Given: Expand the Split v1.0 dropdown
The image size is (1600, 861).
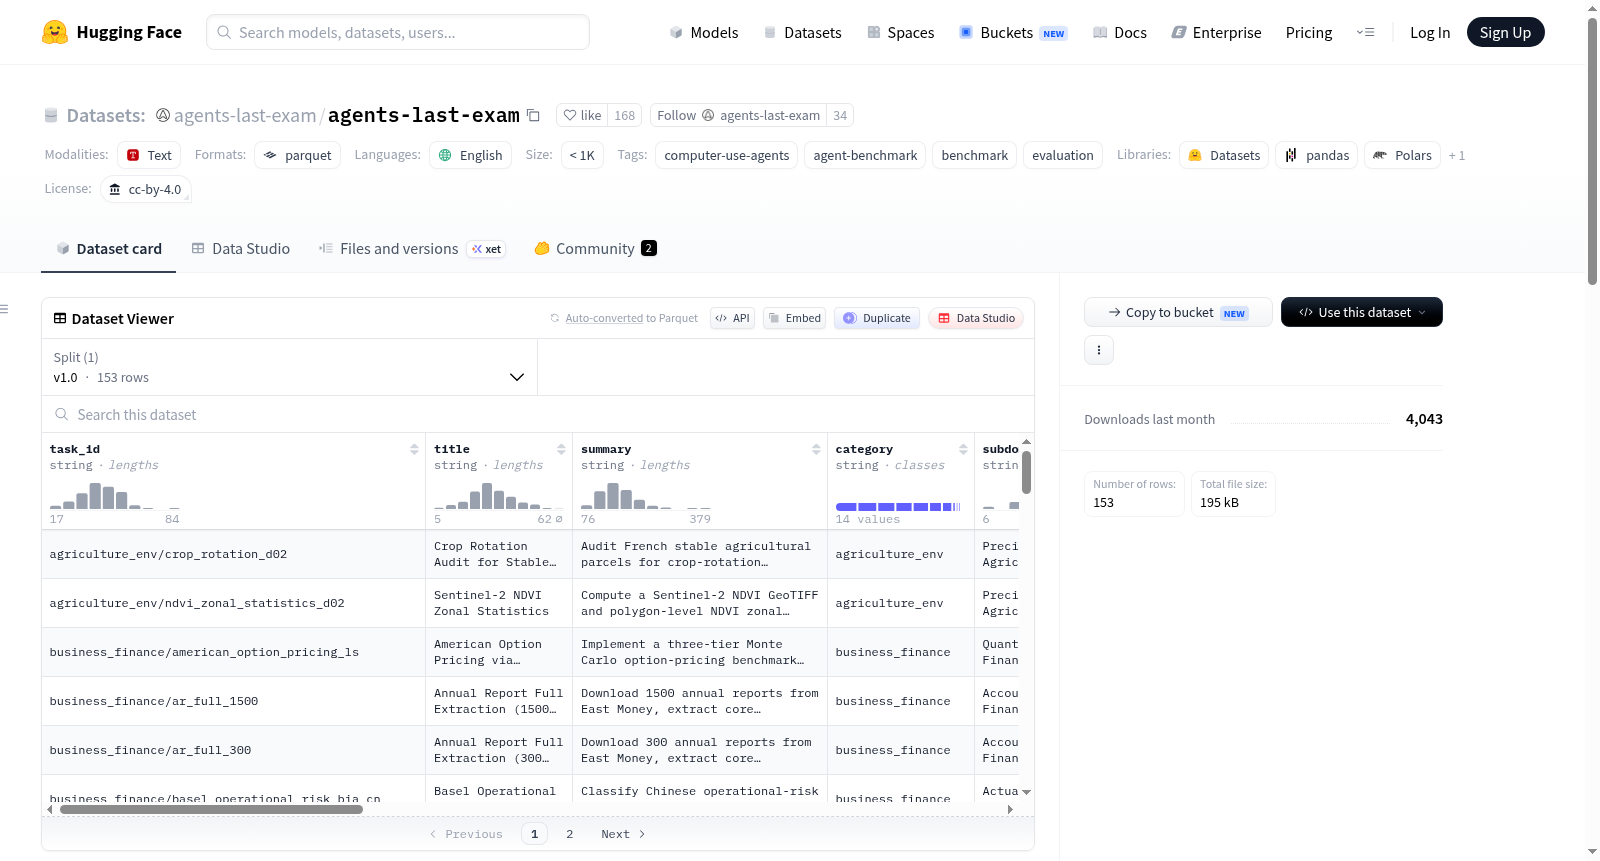Looking at the screenshot, I should [289, 367].
